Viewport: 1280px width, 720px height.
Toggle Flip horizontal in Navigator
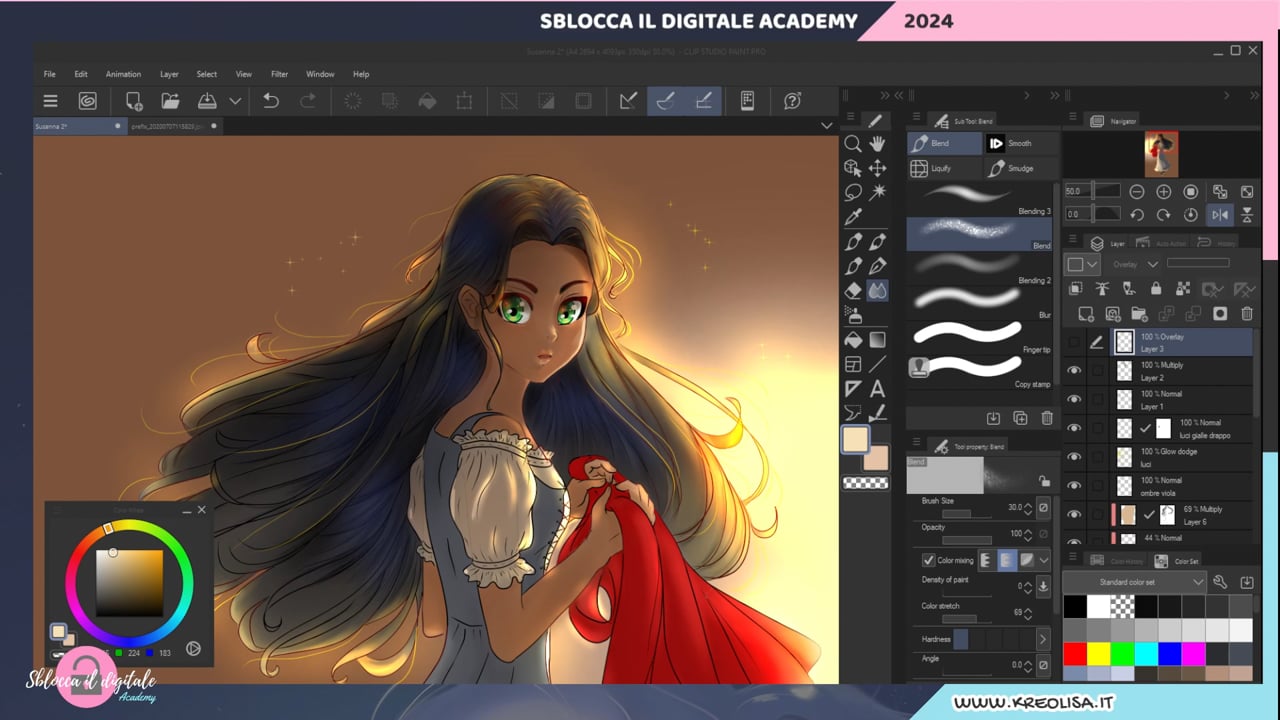point(1220,214)
